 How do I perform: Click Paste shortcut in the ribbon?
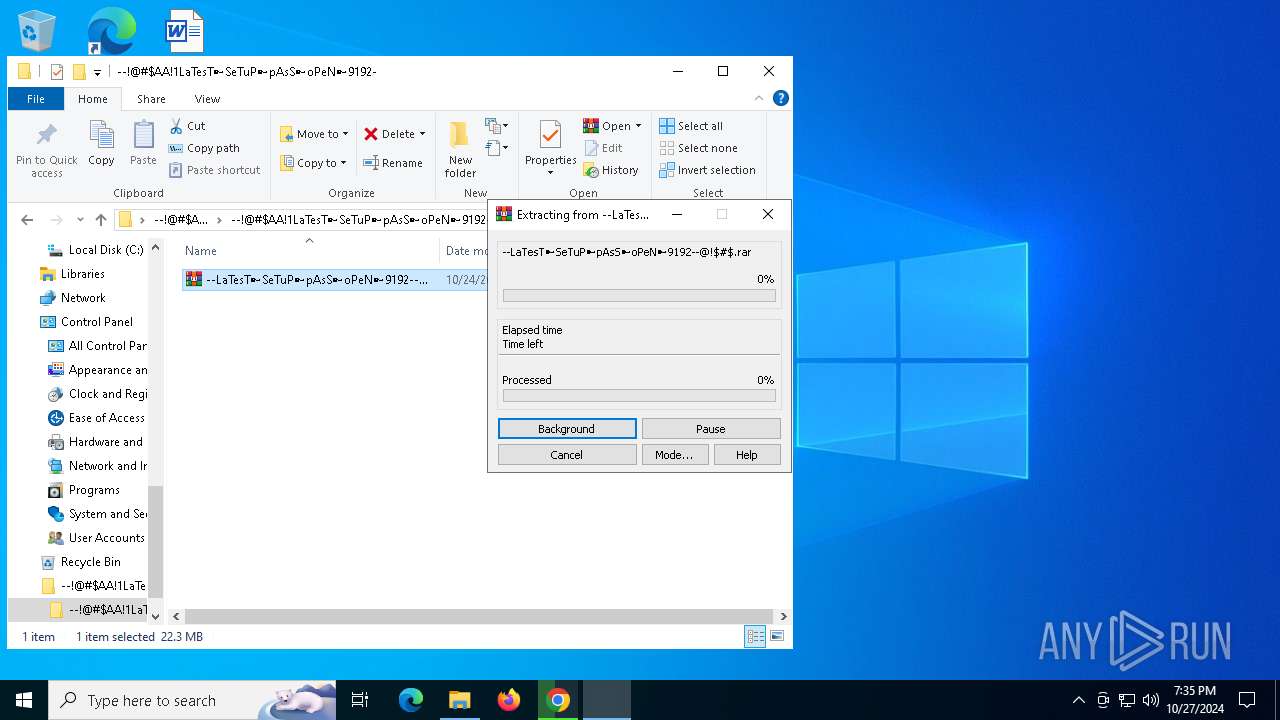tap(214, 170)
